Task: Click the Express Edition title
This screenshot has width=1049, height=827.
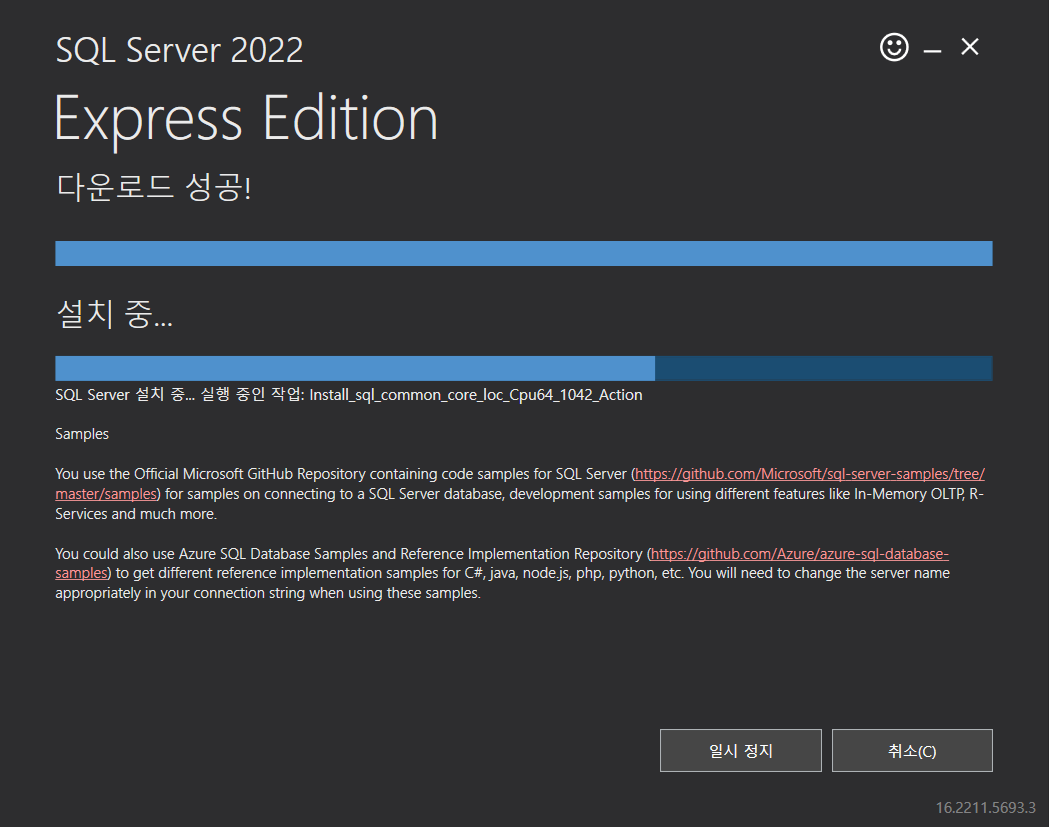Action: tap(246, 119)
